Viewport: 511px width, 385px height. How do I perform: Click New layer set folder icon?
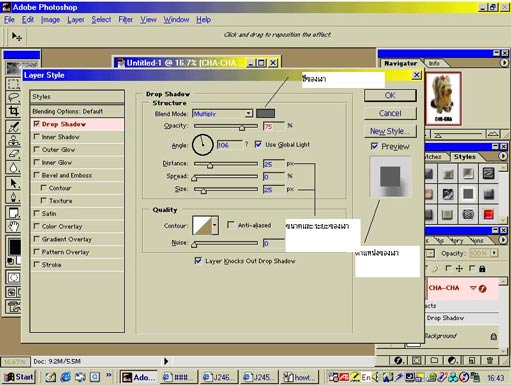click(x=434, y=360)
